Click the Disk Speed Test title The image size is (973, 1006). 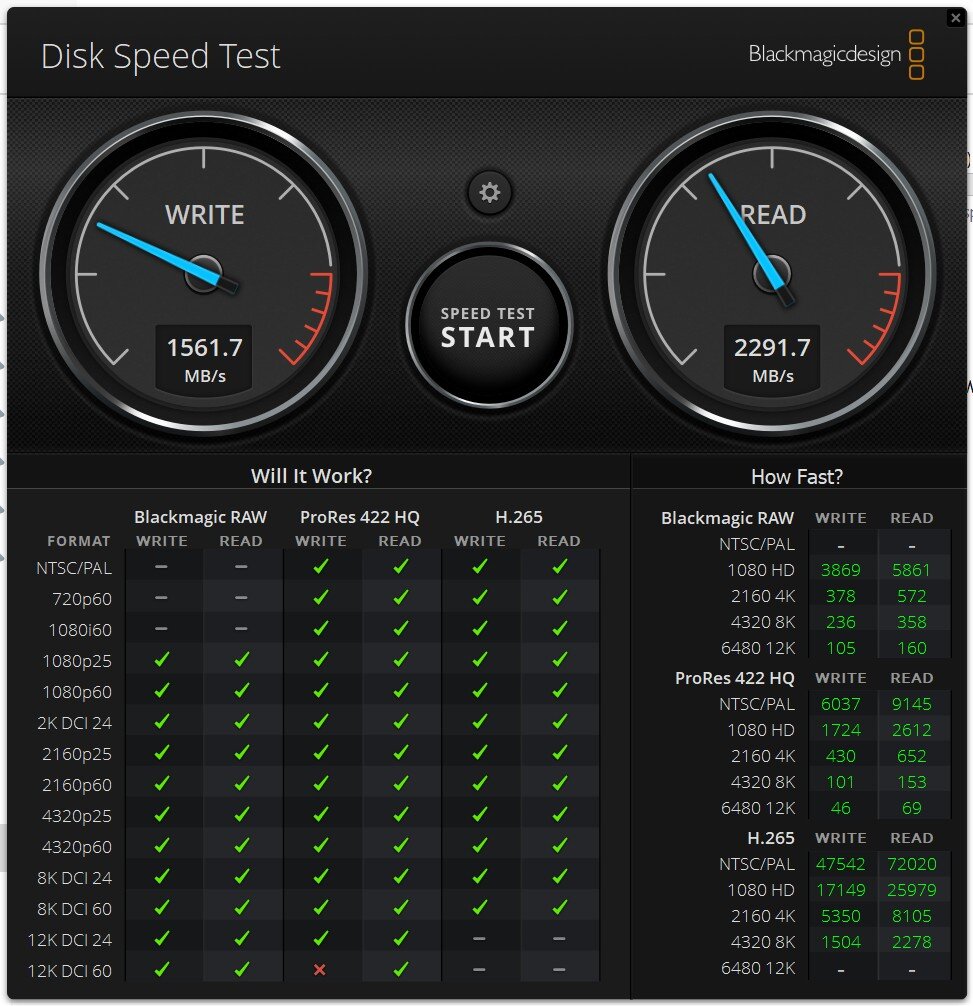(160, 56)
